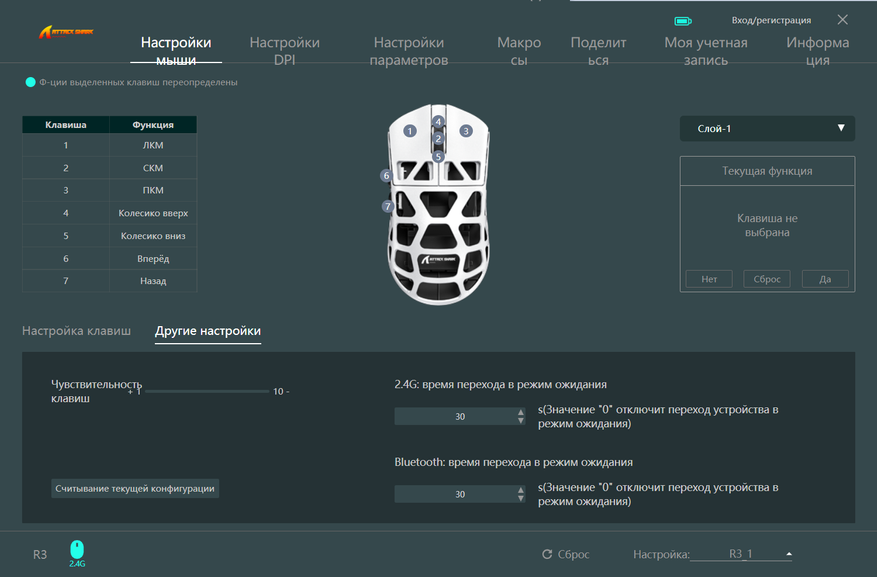Image resolution: width=877 pixels, height=577 pixels.
Task: Open the Макросы tab
Action: click(x=519, y=51)
